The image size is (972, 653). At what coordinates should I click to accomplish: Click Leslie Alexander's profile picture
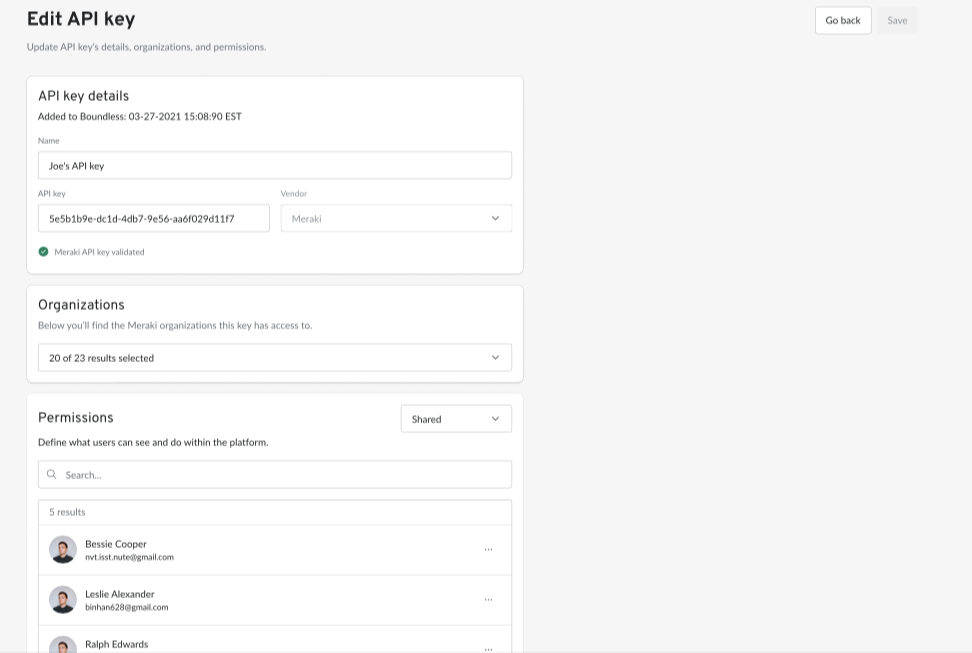[x=63, y=600]
